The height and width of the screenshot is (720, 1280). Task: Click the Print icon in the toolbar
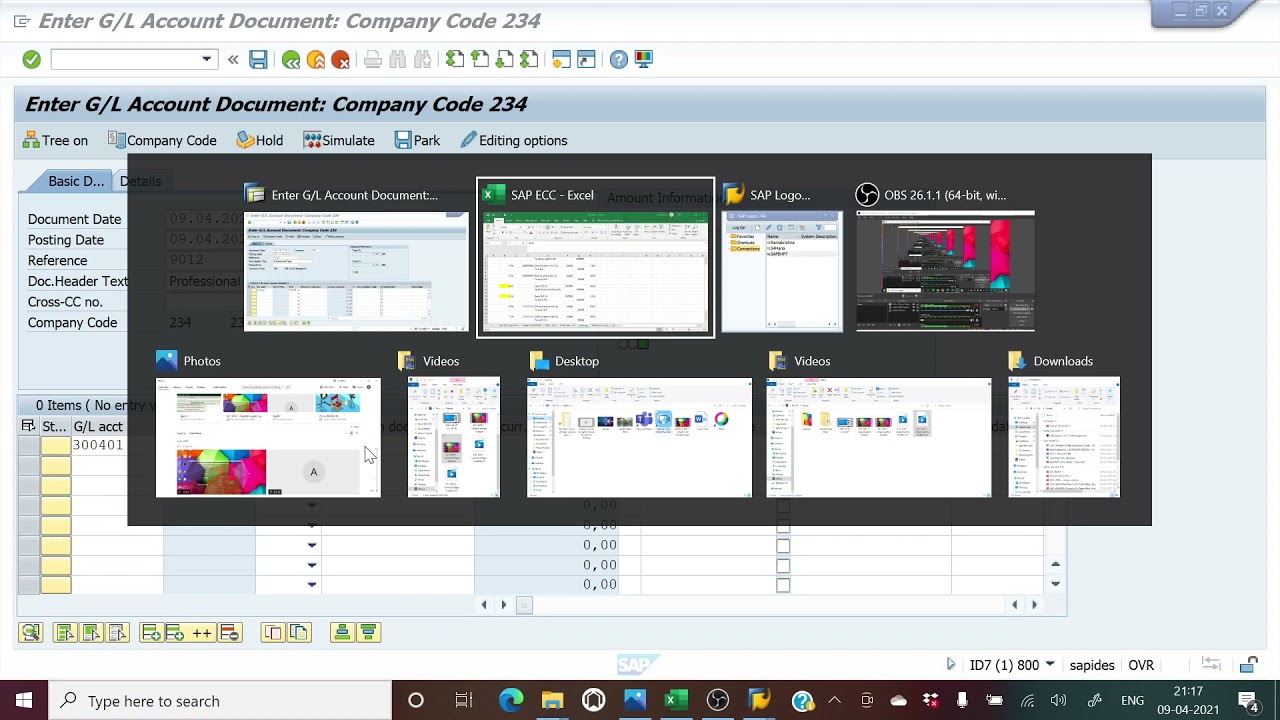[x=373, y=60]
